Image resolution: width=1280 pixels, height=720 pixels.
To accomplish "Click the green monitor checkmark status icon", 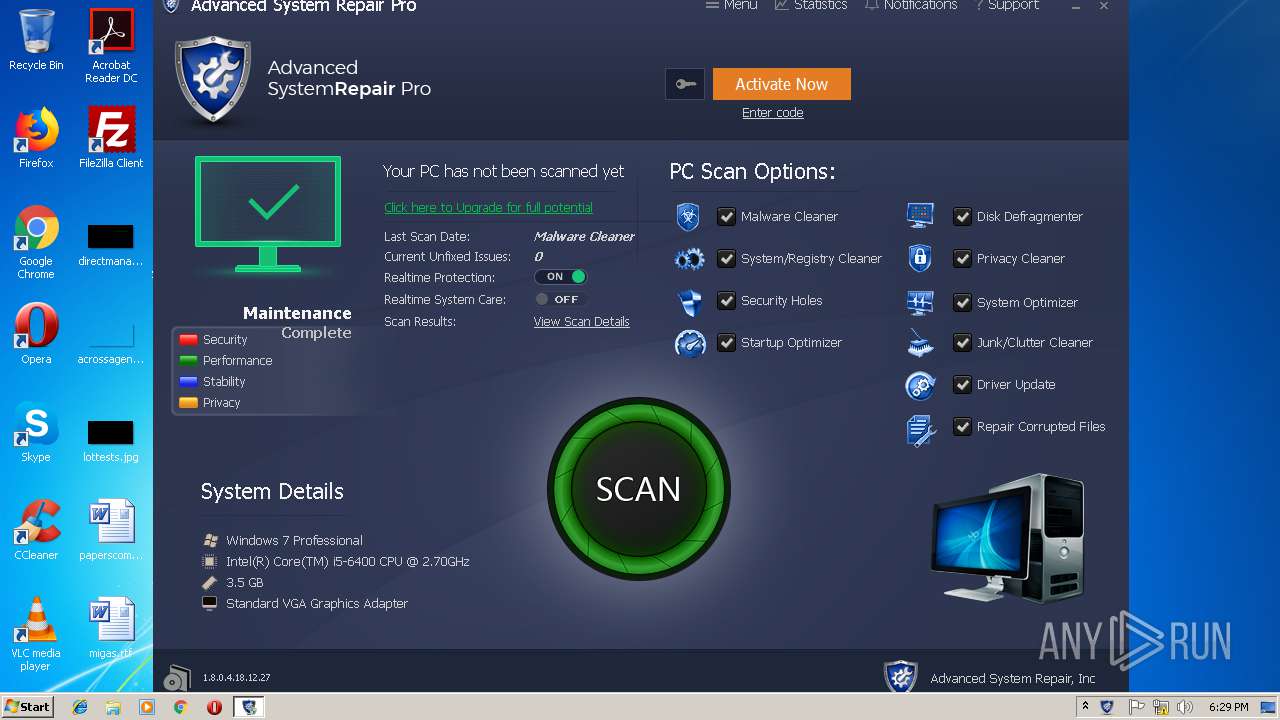I will pyautogui.click(x=268, y=213).
